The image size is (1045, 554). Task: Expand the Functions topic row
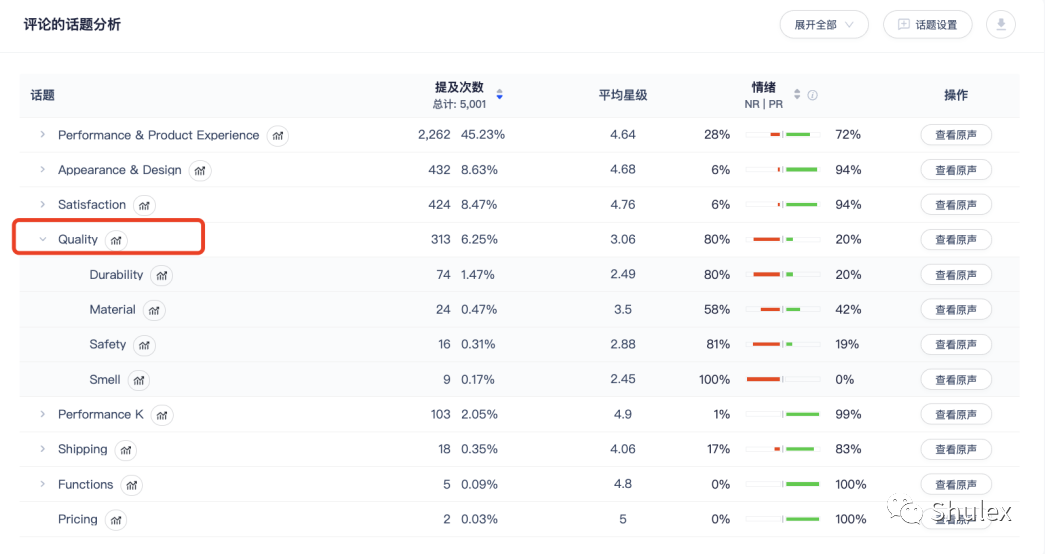click(42, 484)
